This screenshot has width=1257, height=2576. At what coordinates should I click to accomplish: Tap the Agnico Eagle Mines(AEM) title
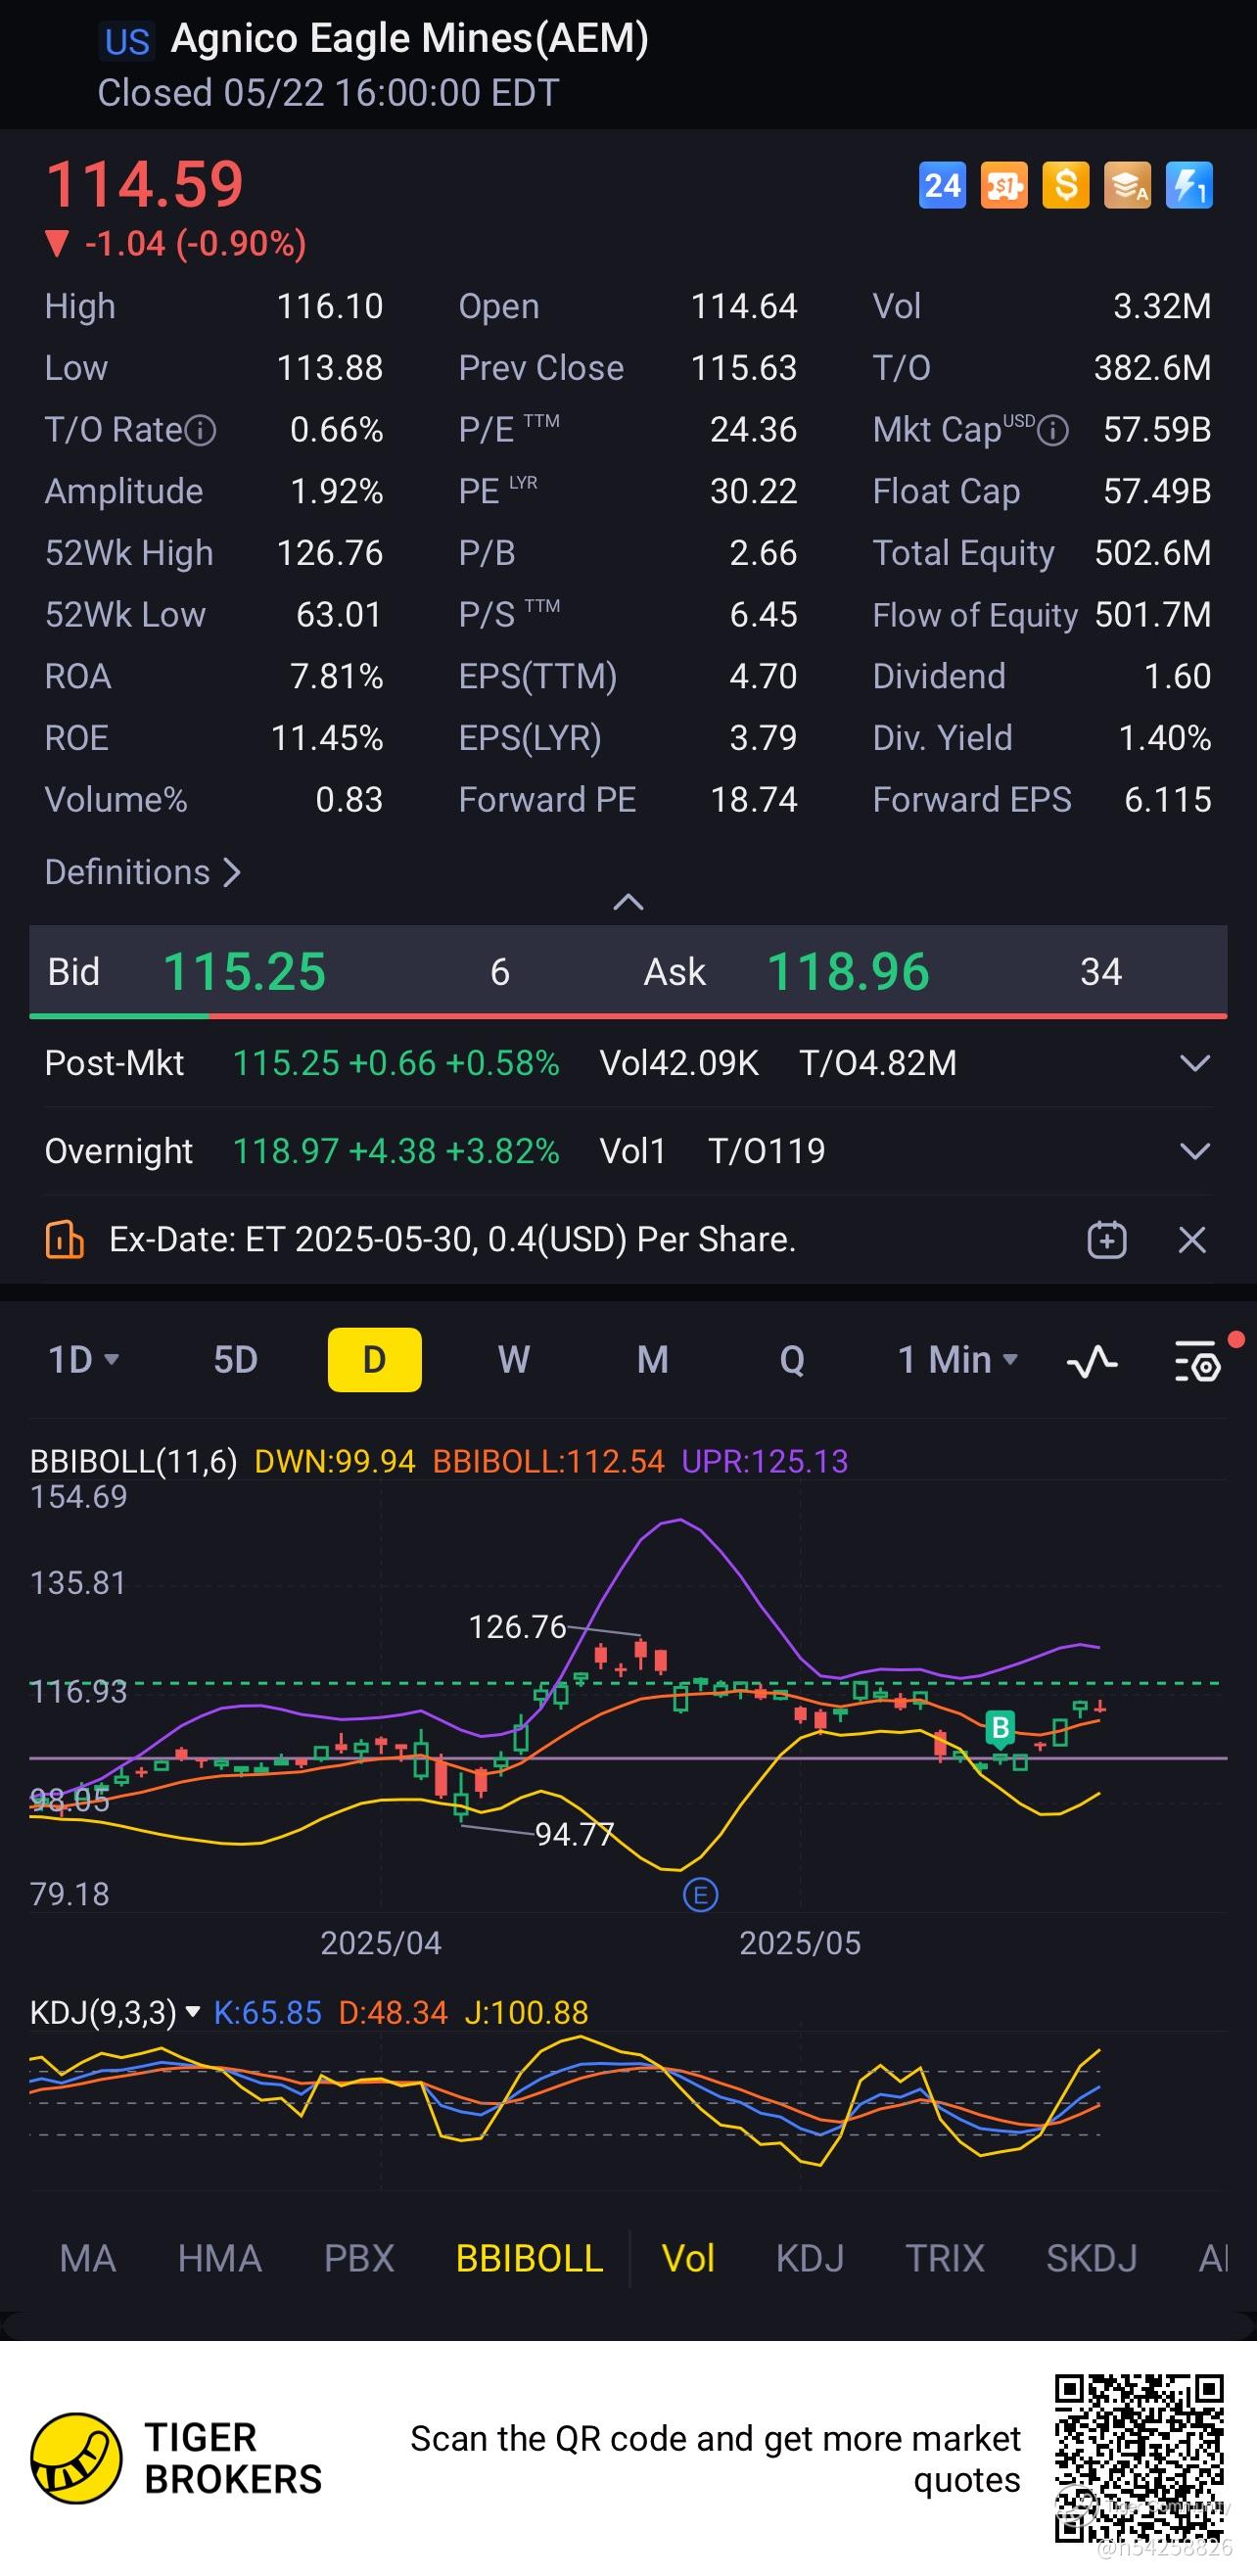(x=410, y=39)
